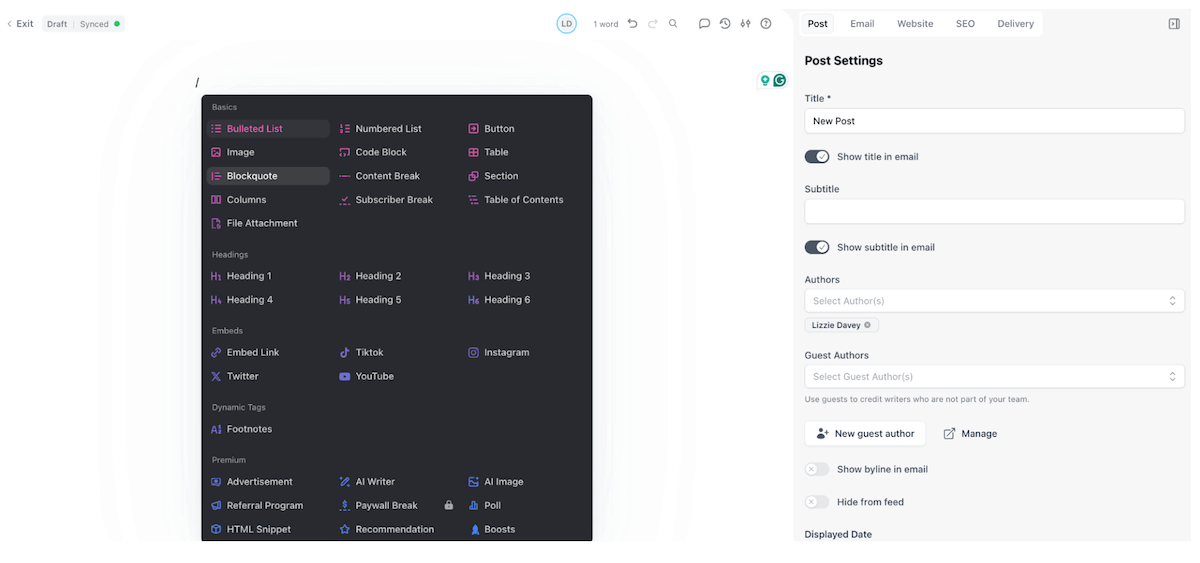Switch to the Website tab
1200x563 pixels.
click(915, 24)
